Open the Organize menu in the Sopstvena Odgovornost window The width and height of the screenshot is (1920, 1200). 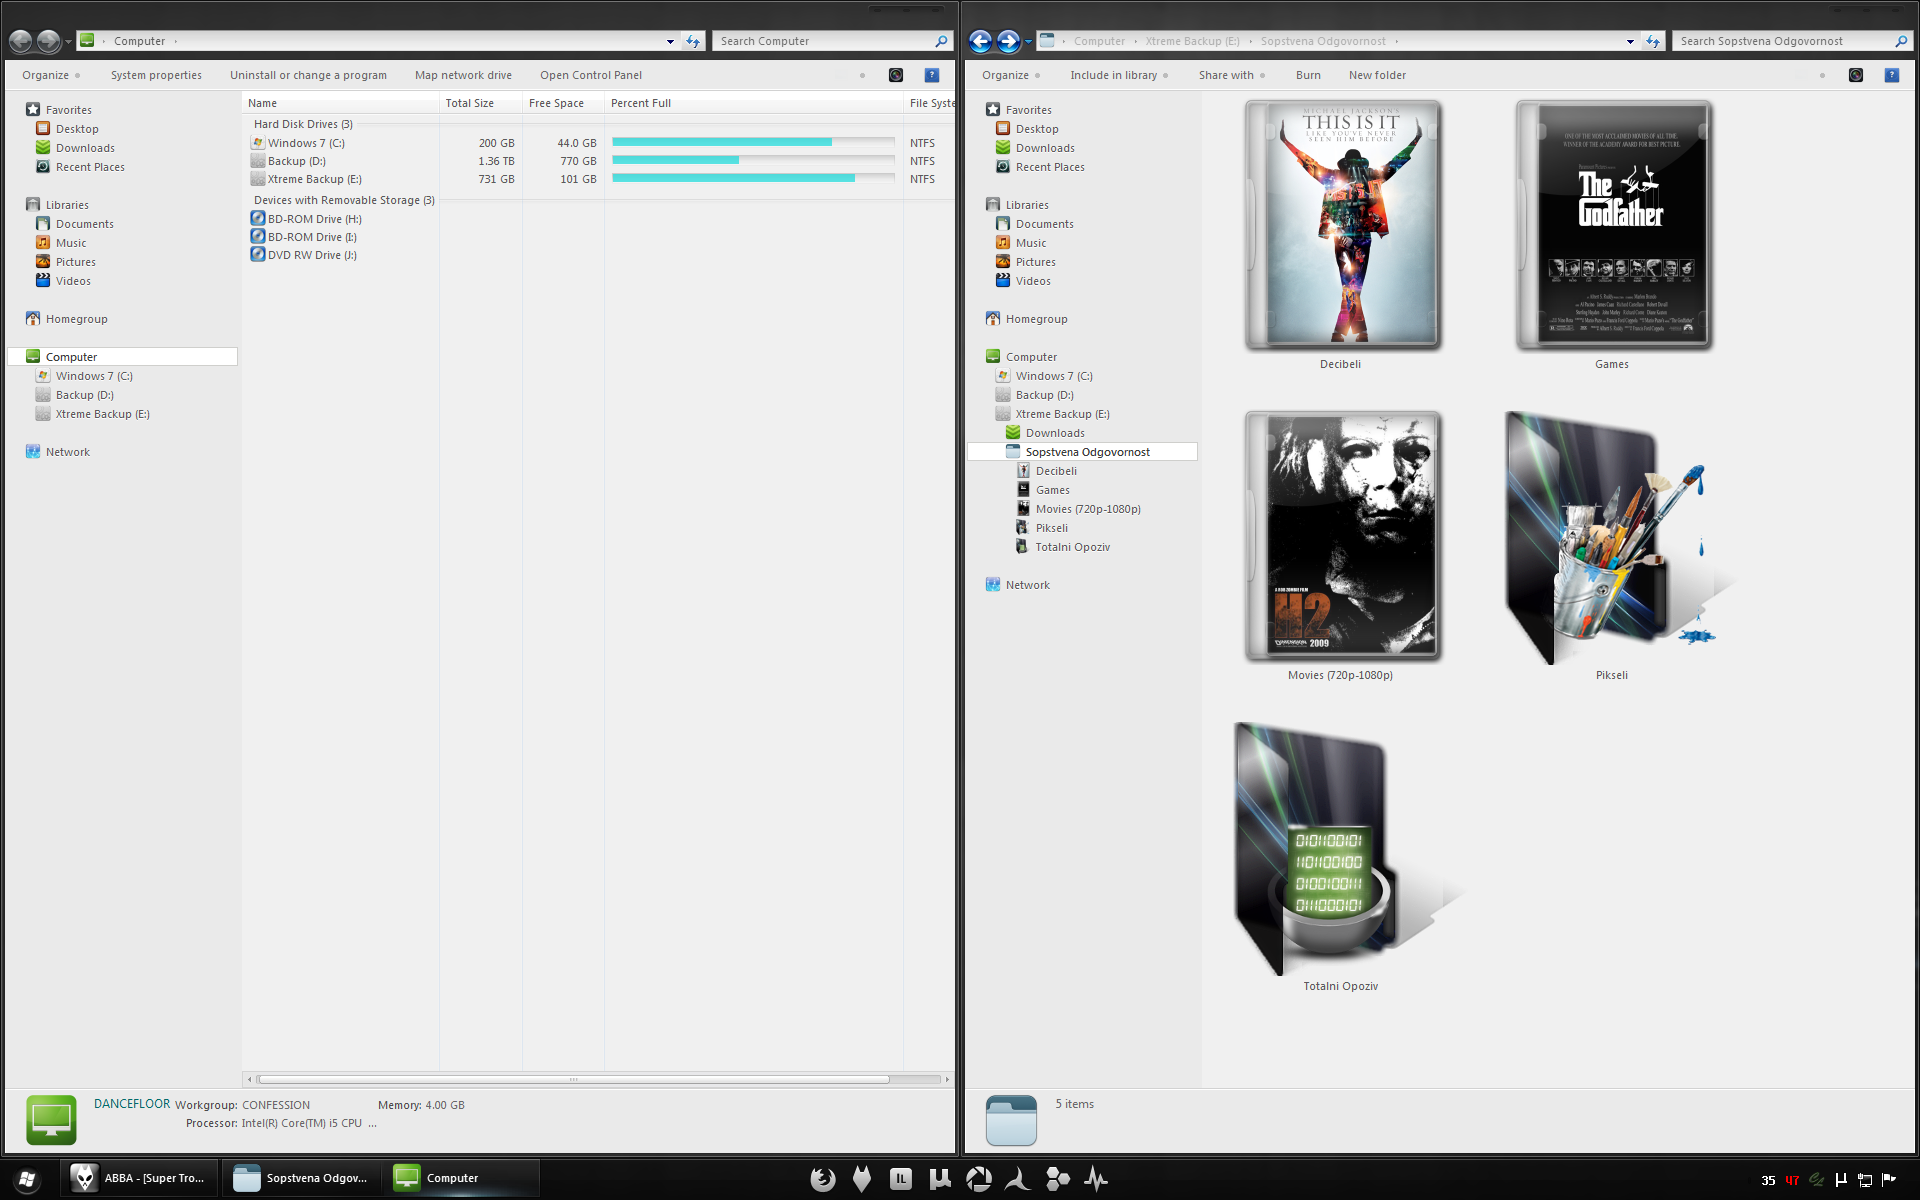[x=1011, y=75]
